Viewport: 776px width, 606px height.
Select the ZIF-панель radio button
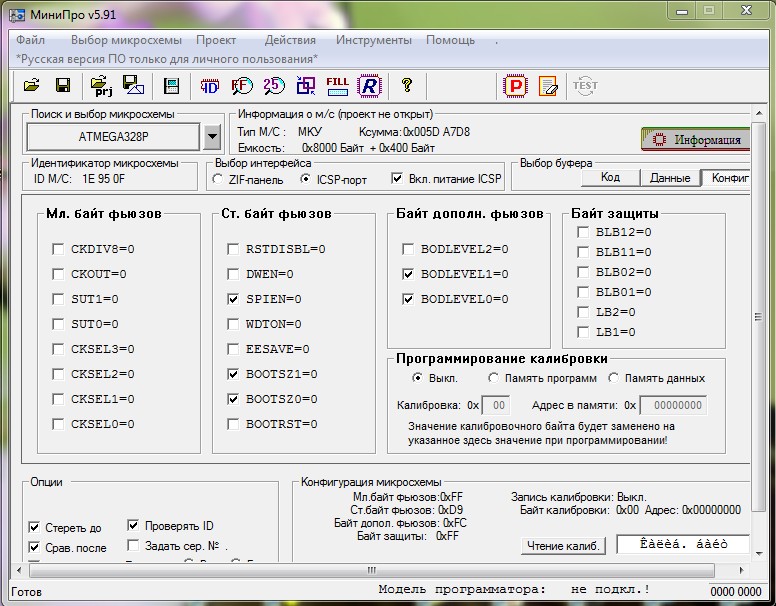tap(217, 179)
